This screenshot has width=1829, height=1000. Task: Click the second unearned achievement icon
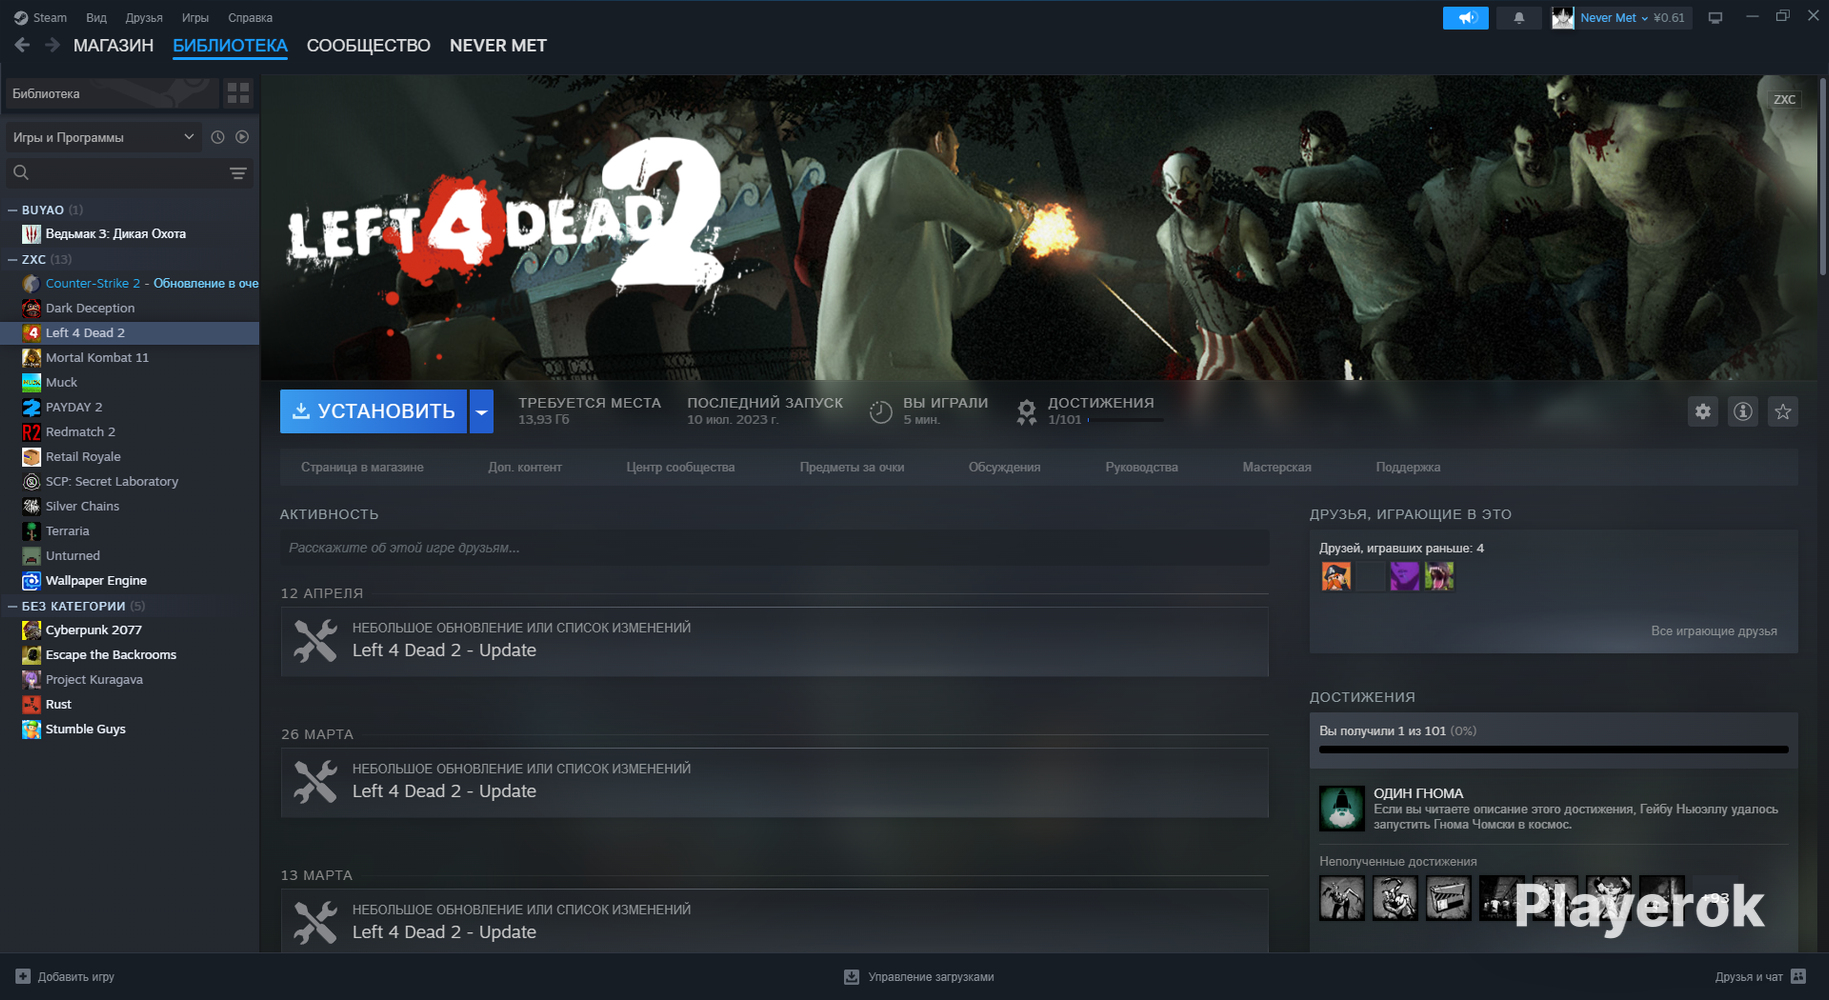(x=1395, y=898)
